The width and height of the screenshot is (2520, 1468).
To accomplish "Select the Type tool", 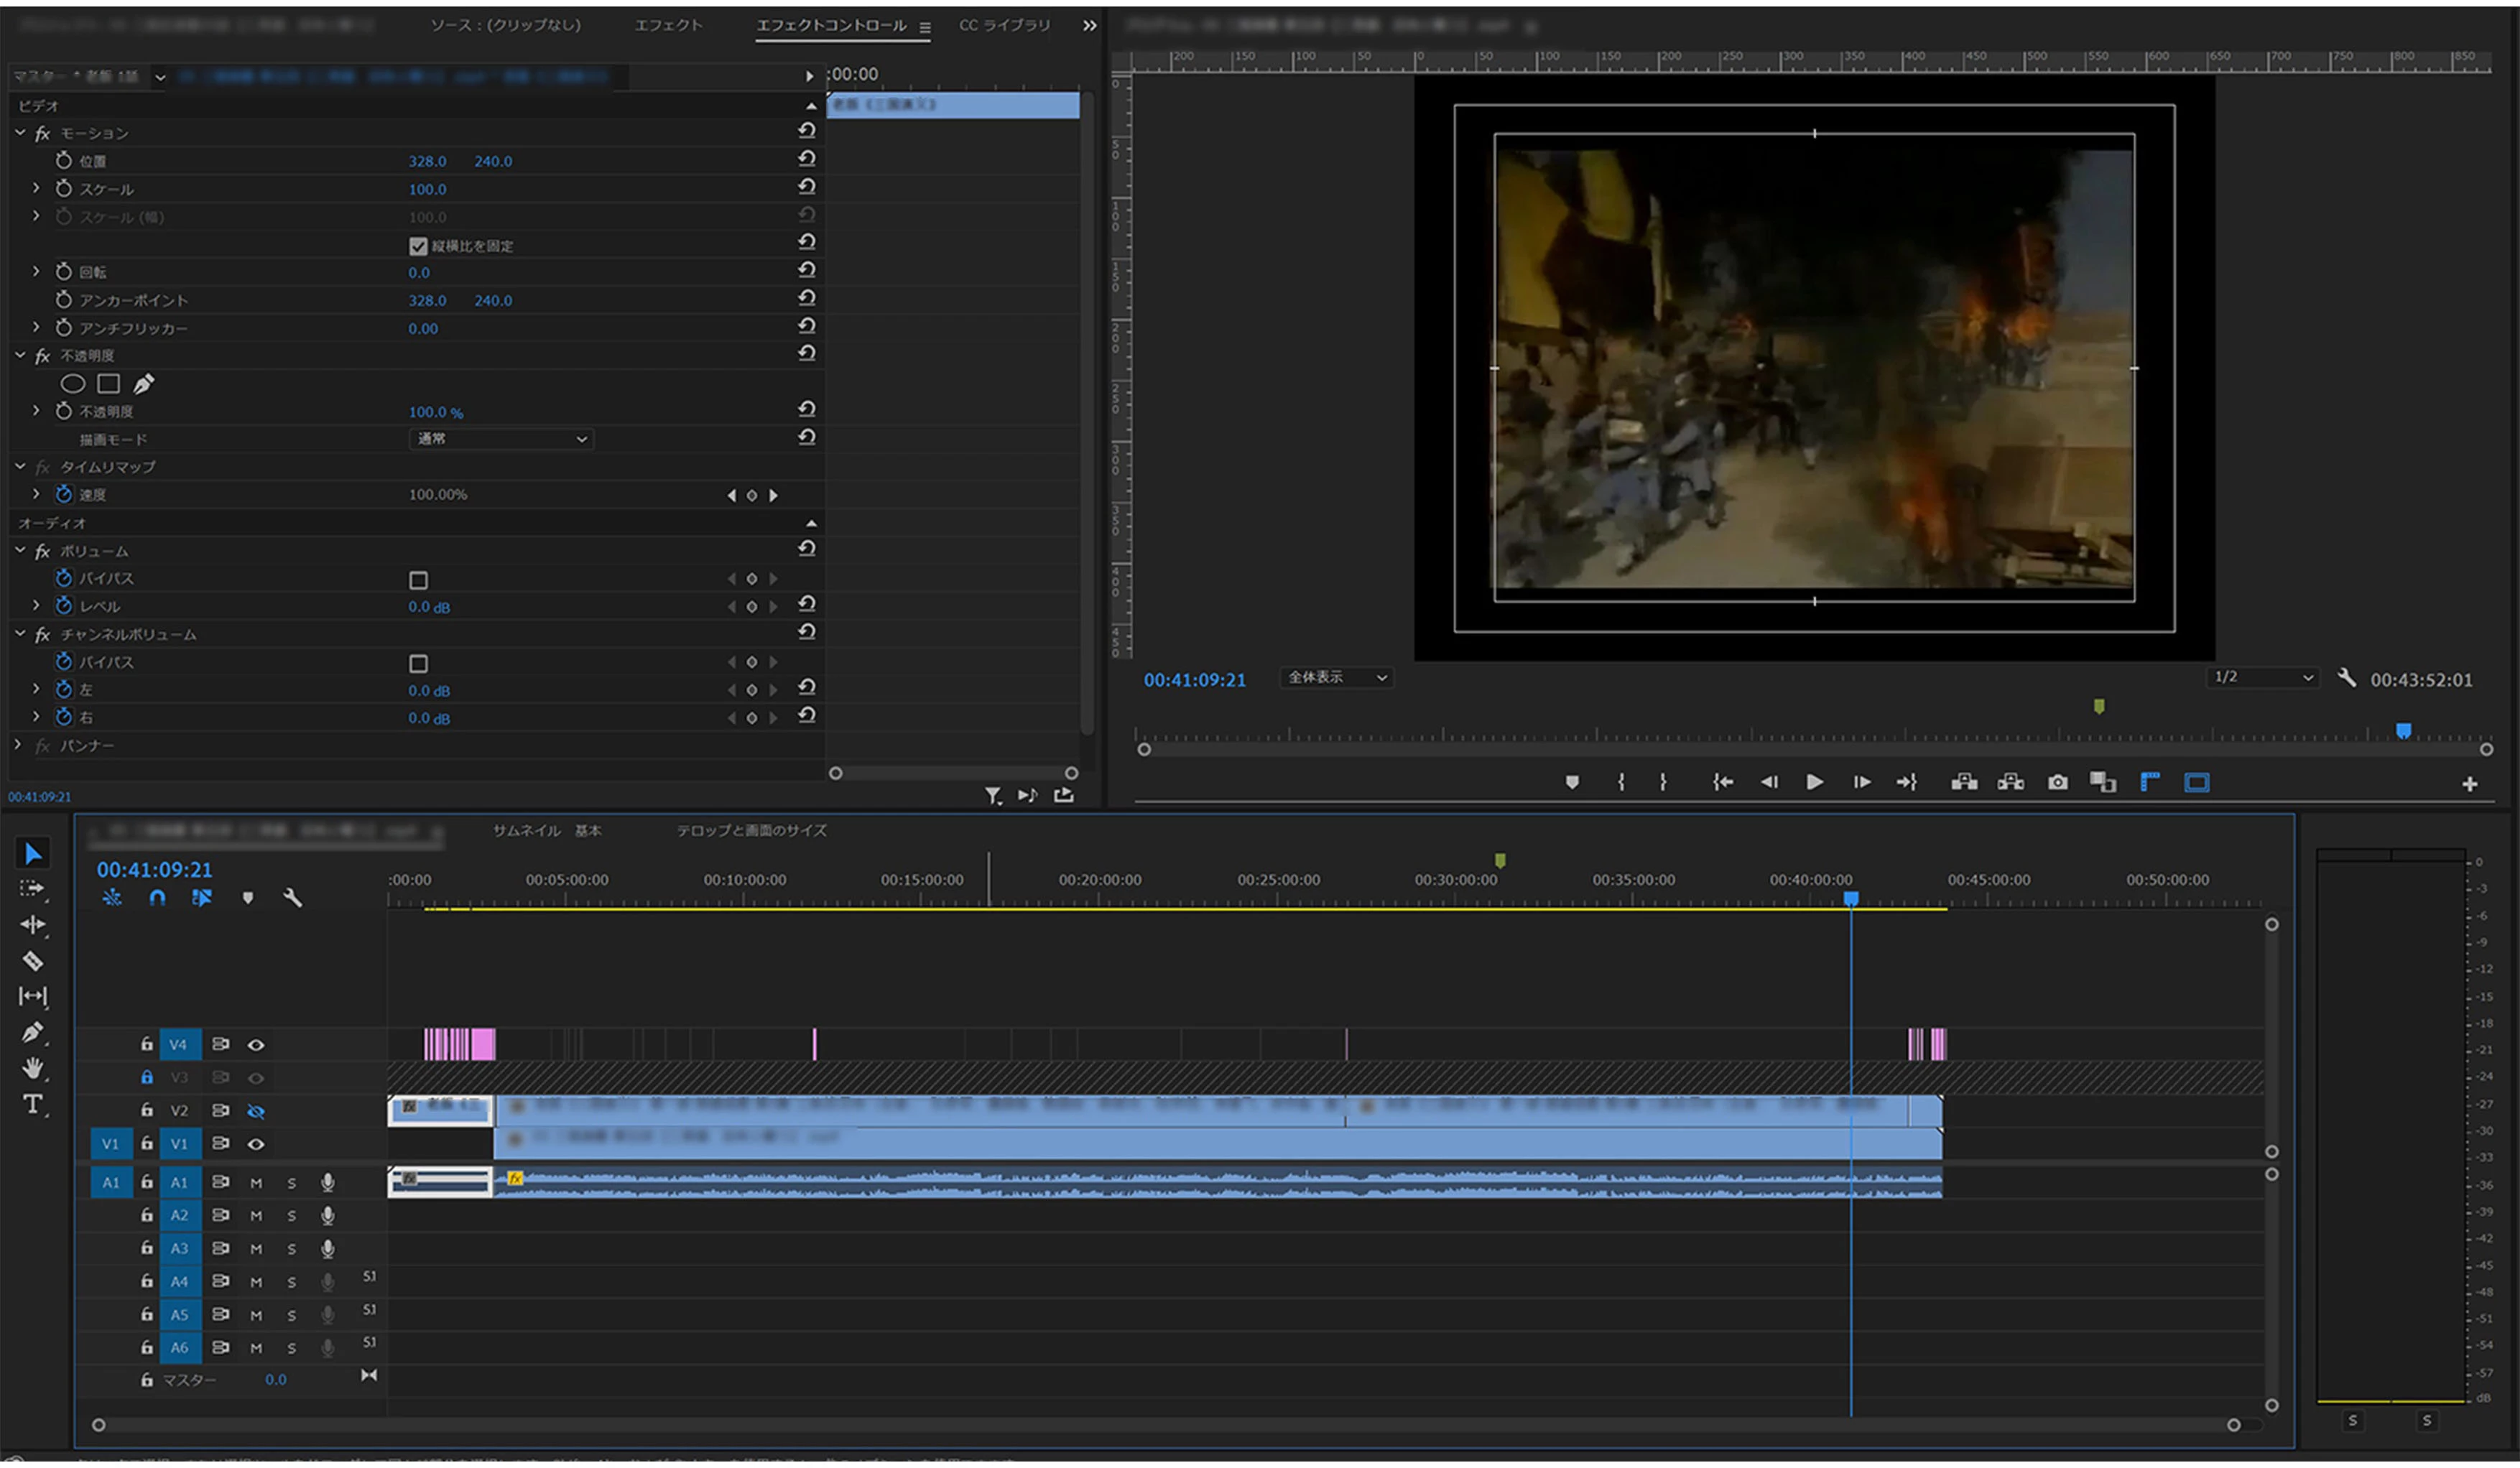I will [32, 1104].
